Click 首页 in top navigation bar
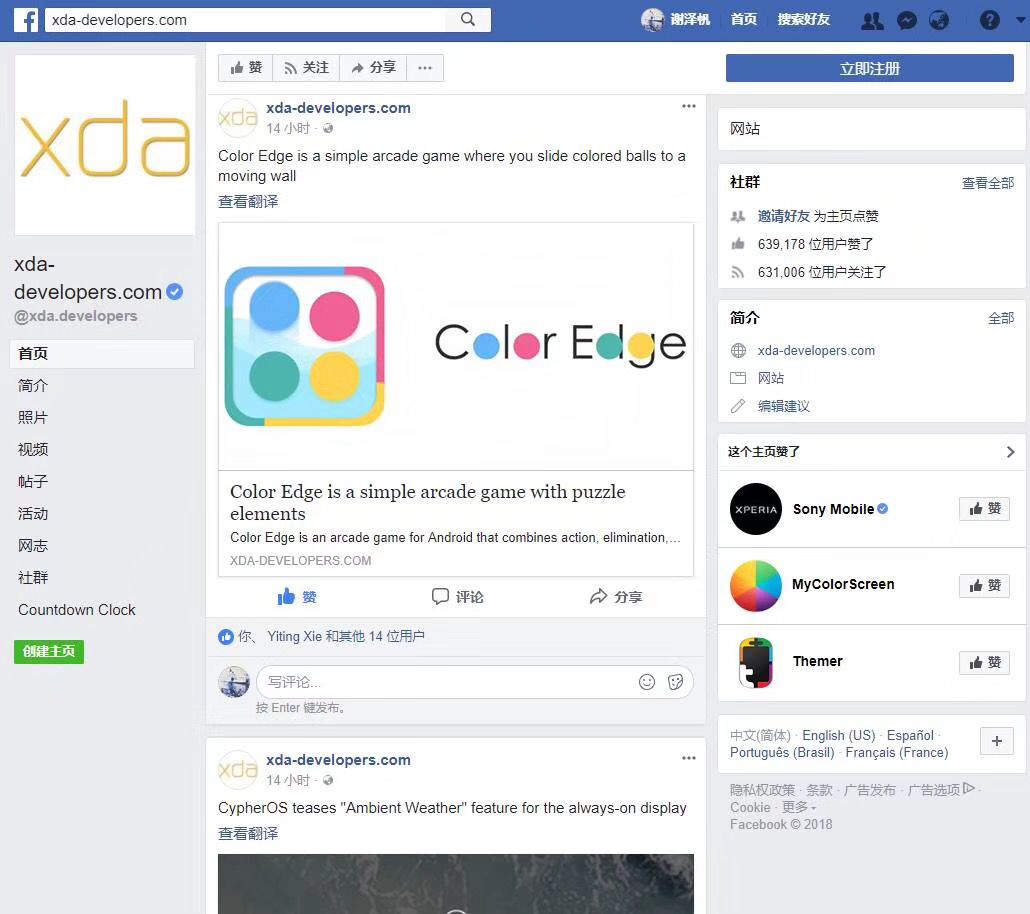1030x914 pixels. [744, 20]
